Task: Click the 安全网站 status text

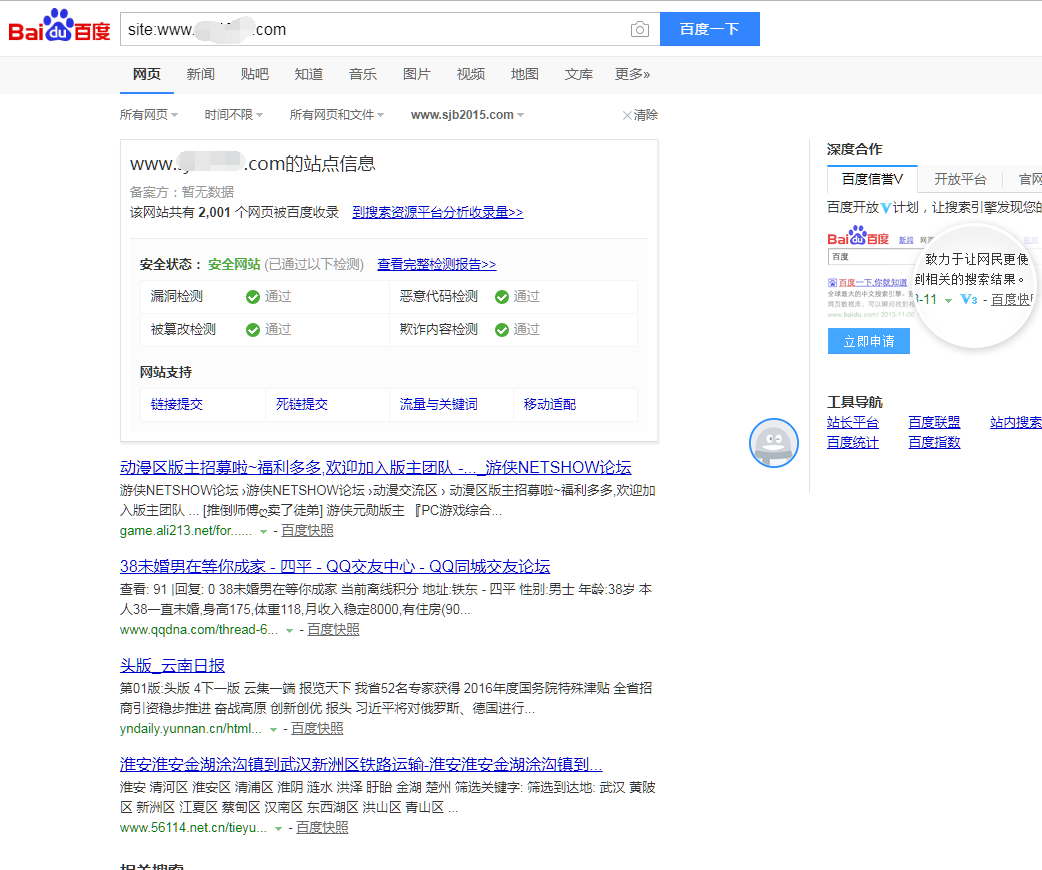Action: click(x=234, y=264)
